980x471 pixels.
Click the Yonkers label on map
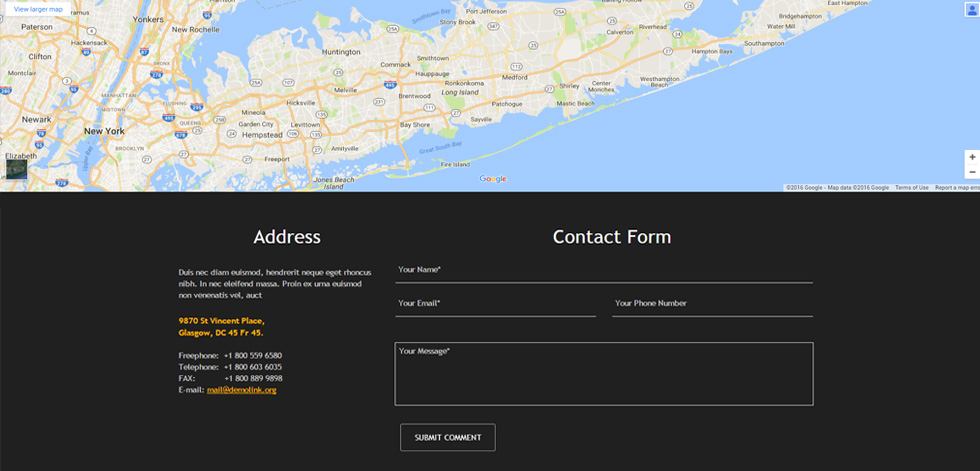point(148,19)
